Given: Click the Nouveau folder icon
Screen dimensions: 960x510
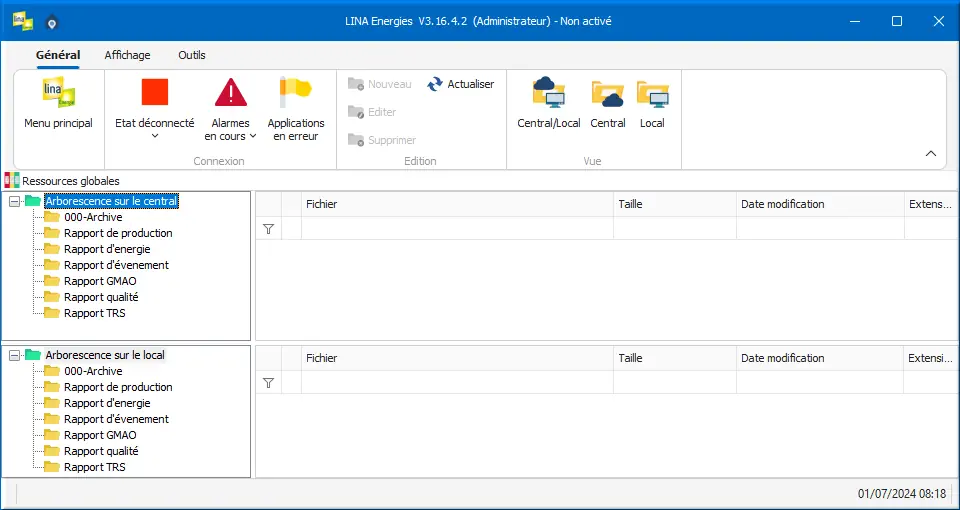Looking at the screenshot, I should (x=356, y=84).
